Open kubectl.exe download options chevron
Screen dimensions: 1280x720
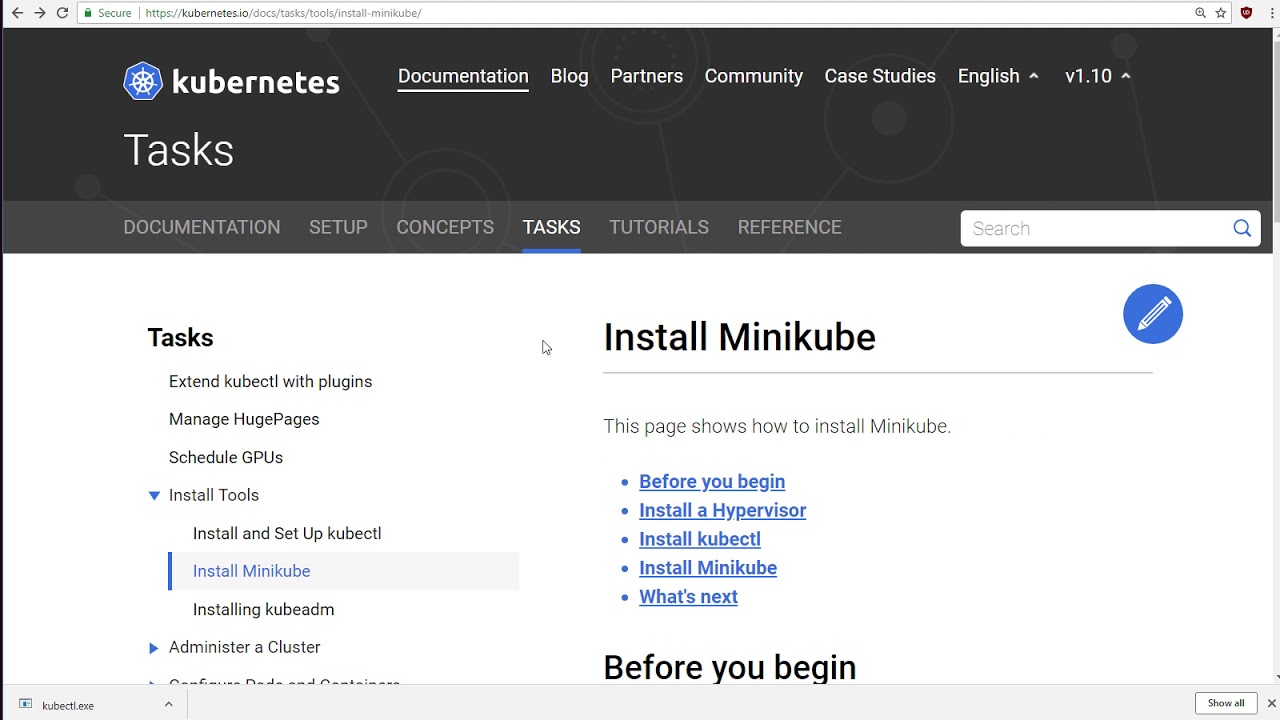tap(168, 704)
